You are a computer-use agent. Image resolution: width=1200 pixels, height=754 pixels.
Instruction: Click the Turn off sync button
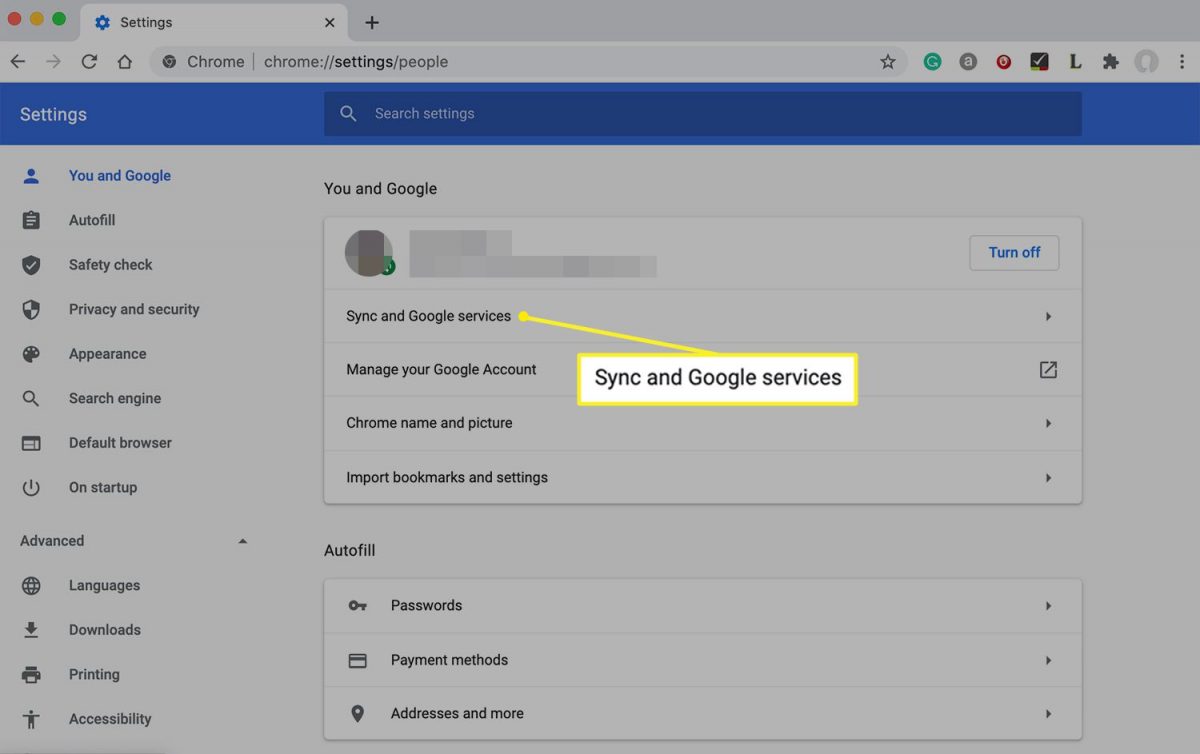pos(1014,252)
